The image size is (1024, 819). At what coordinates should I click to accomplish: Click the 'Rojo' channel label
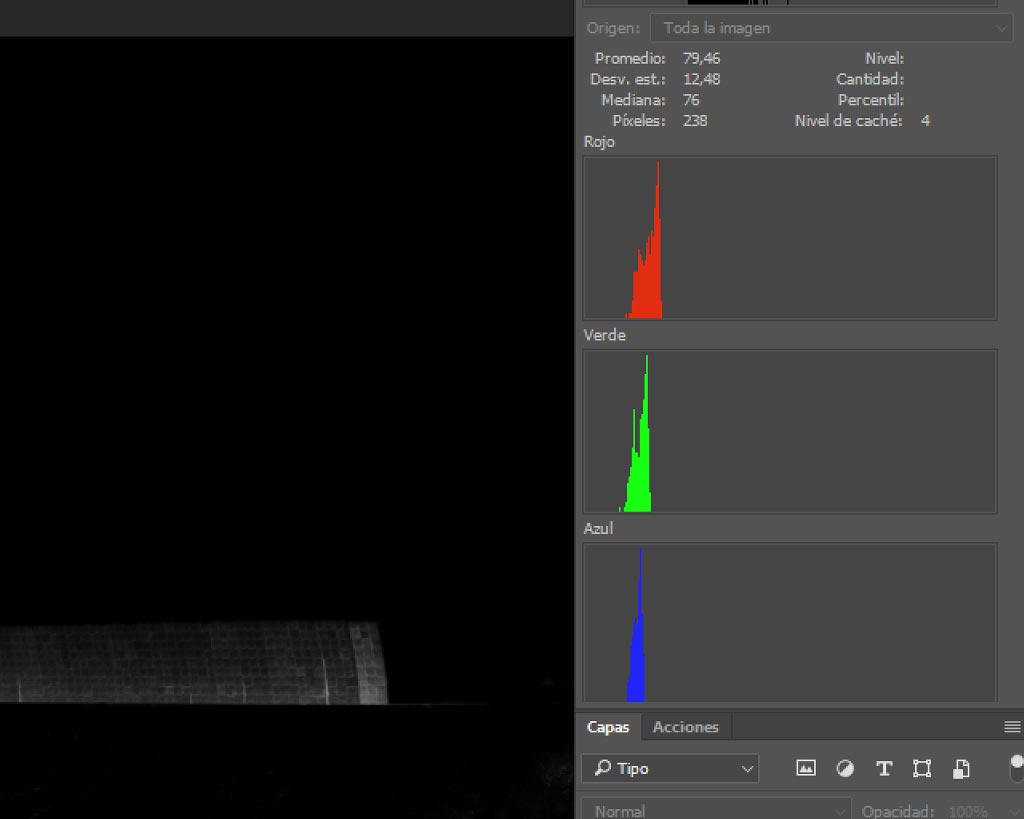click(599, 142)
